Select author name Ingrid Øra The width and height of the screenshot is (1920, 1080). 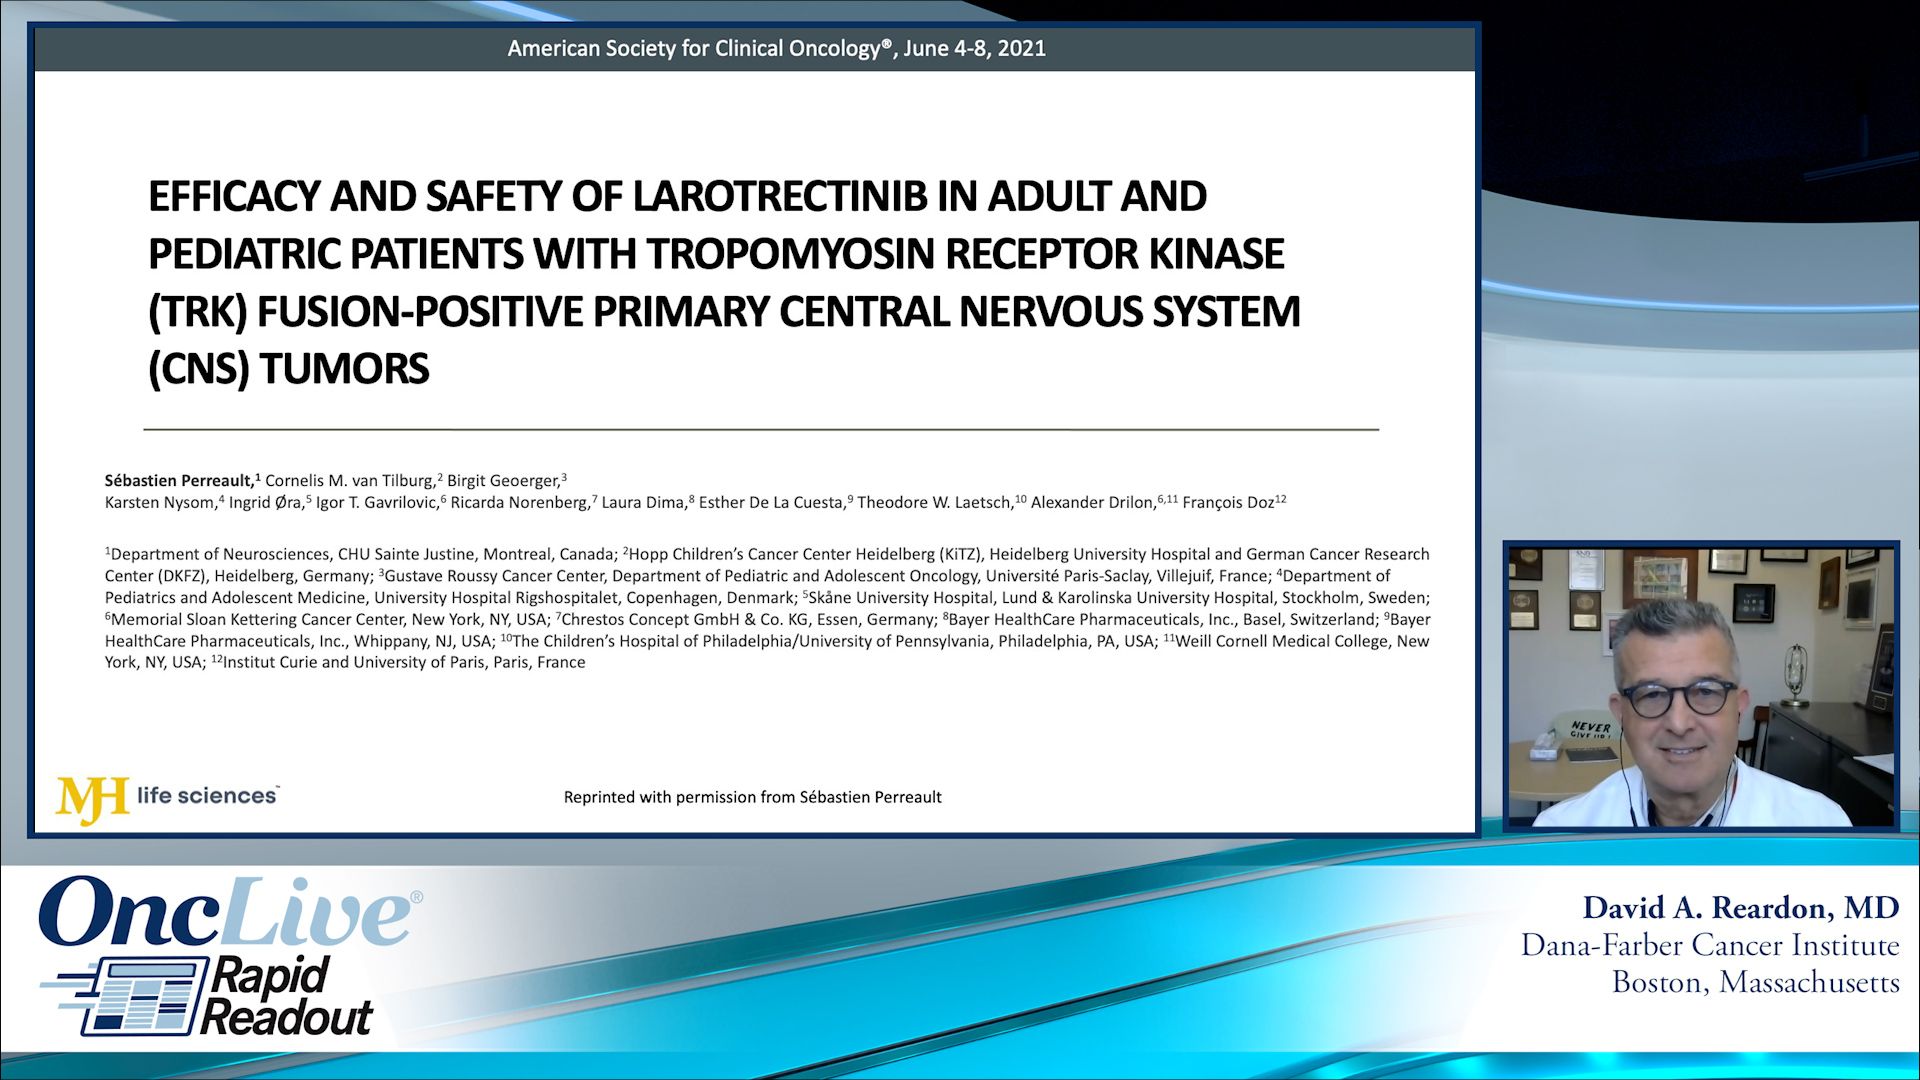click(265, 503)
